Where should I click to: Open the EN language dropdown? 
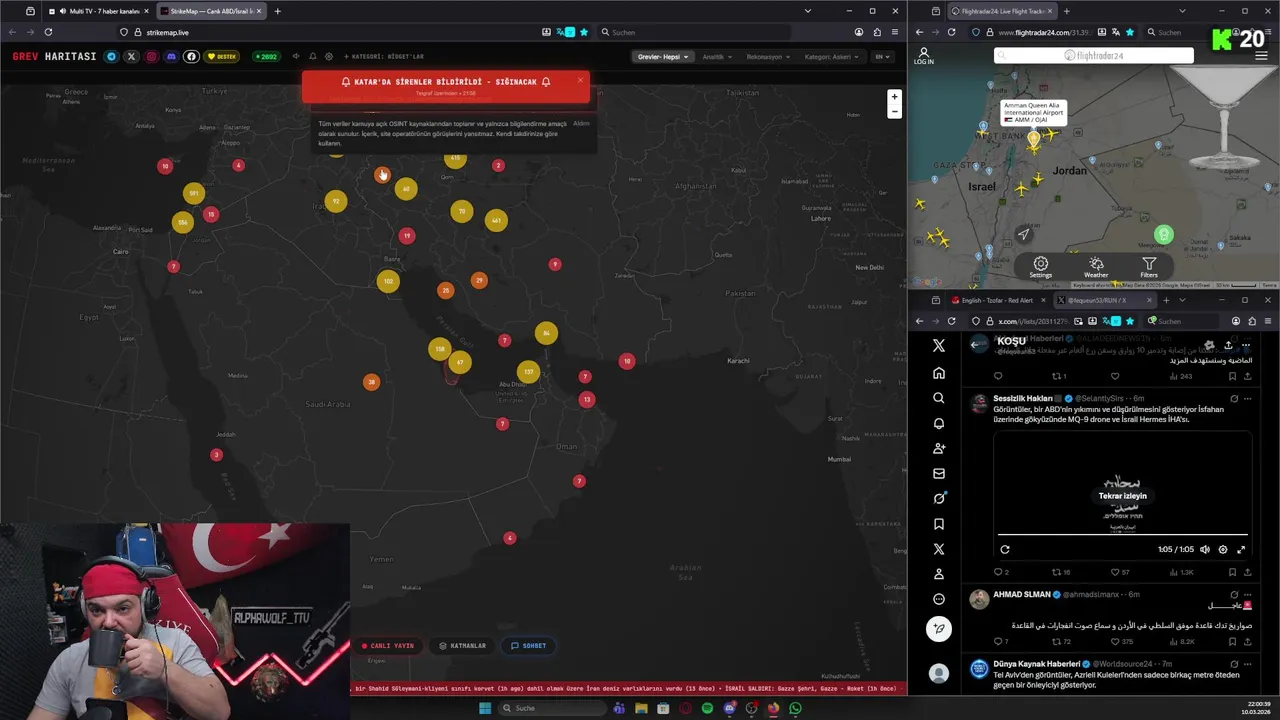tap(882, 57)
